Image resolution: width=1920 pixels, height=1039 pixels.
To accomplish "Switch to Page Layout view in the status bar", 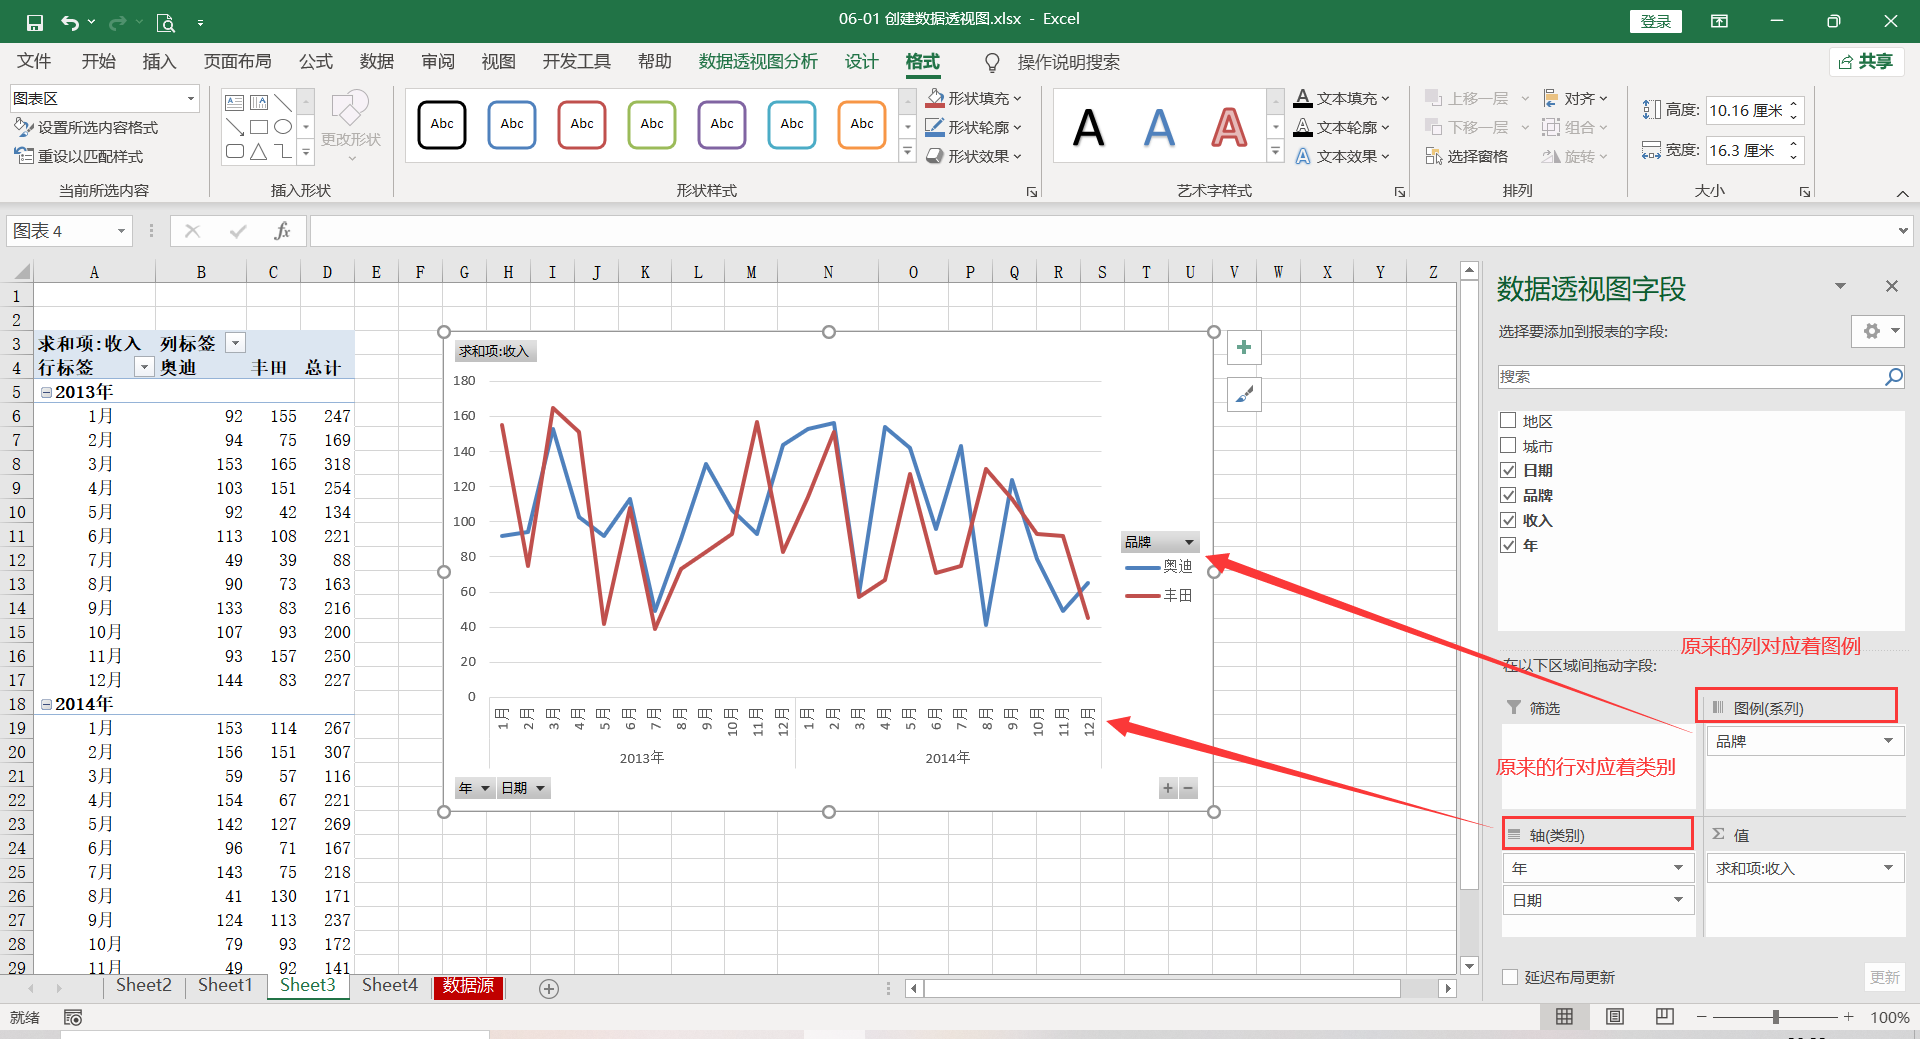I will coord(1615,1017).
